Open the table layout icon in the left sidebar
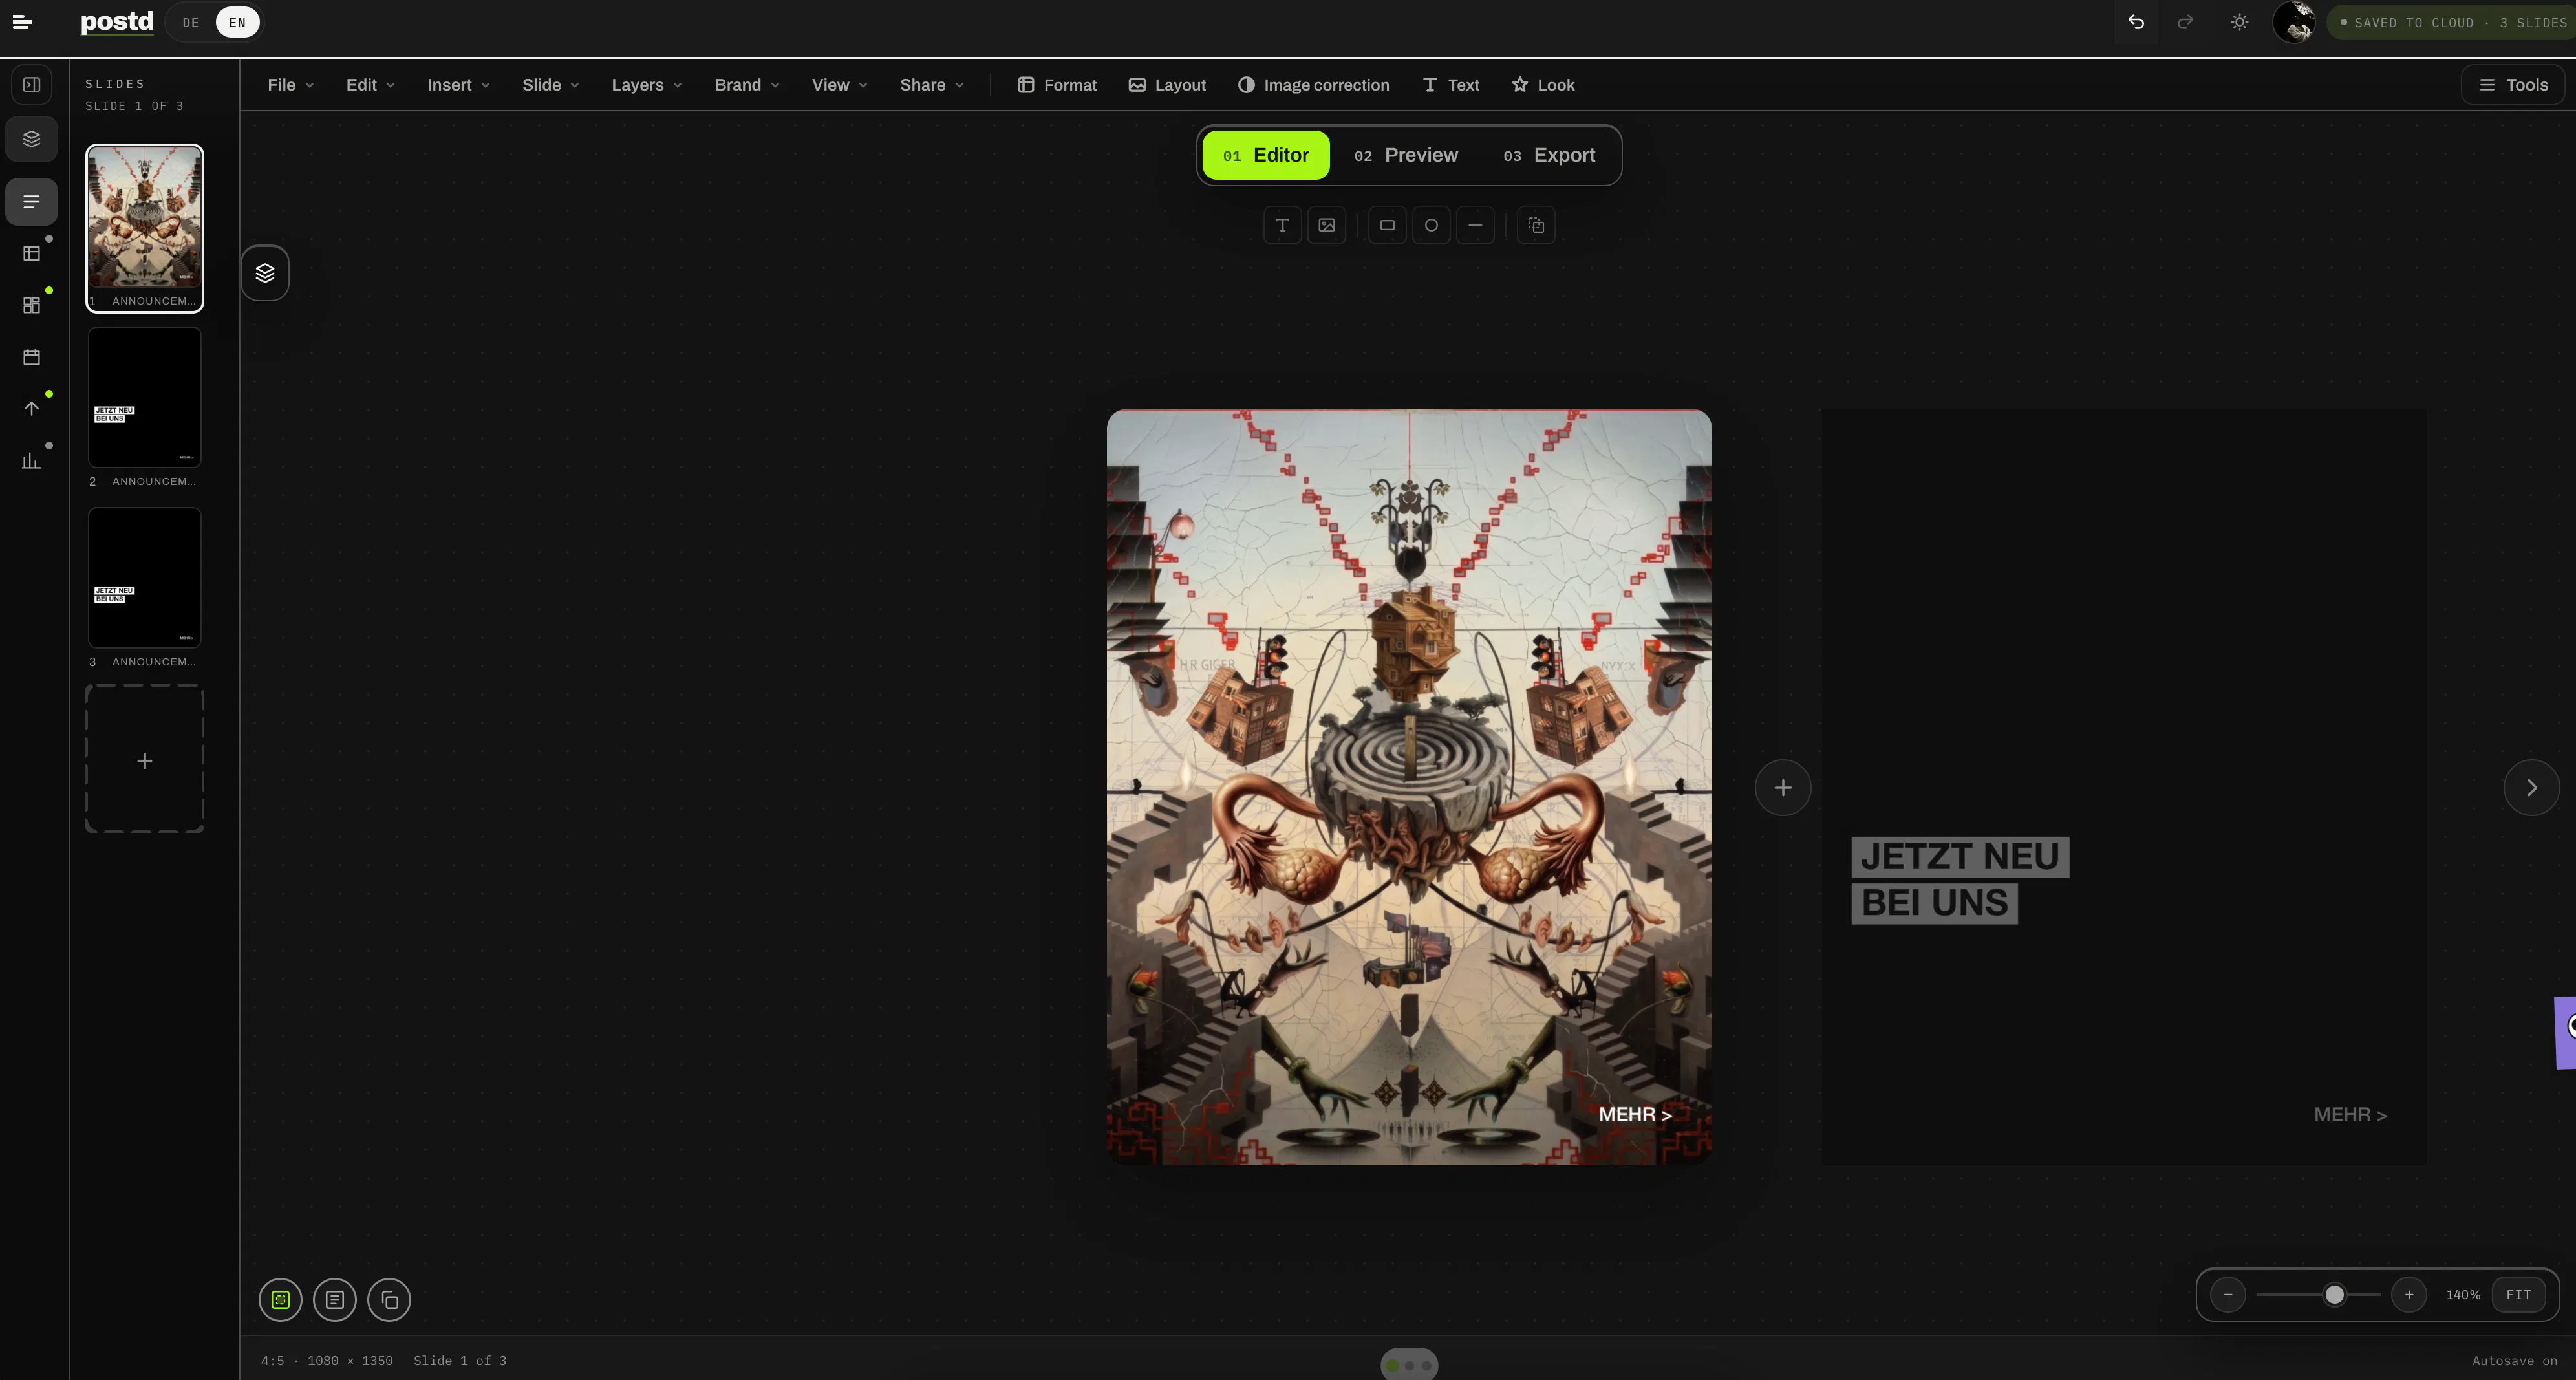 click(32, 254)
